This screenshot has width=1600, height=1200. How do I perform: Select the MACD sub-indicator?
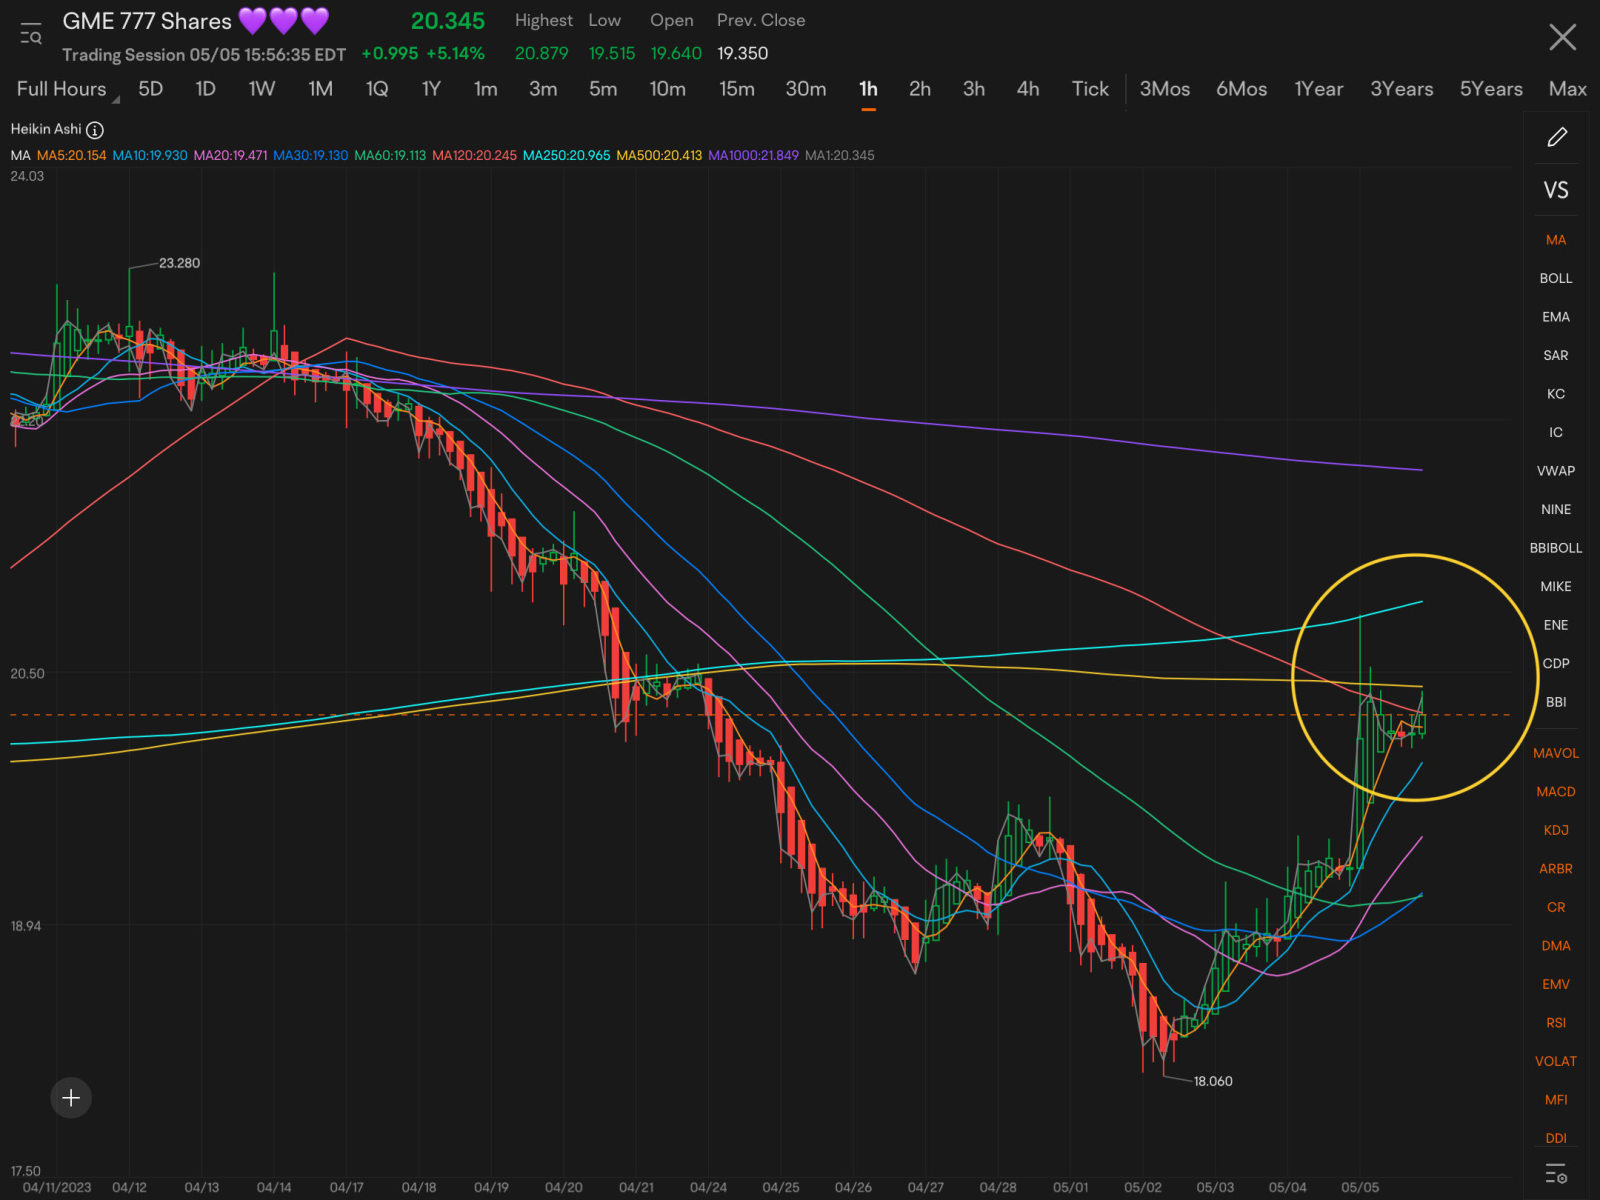tap(1556, 792)
